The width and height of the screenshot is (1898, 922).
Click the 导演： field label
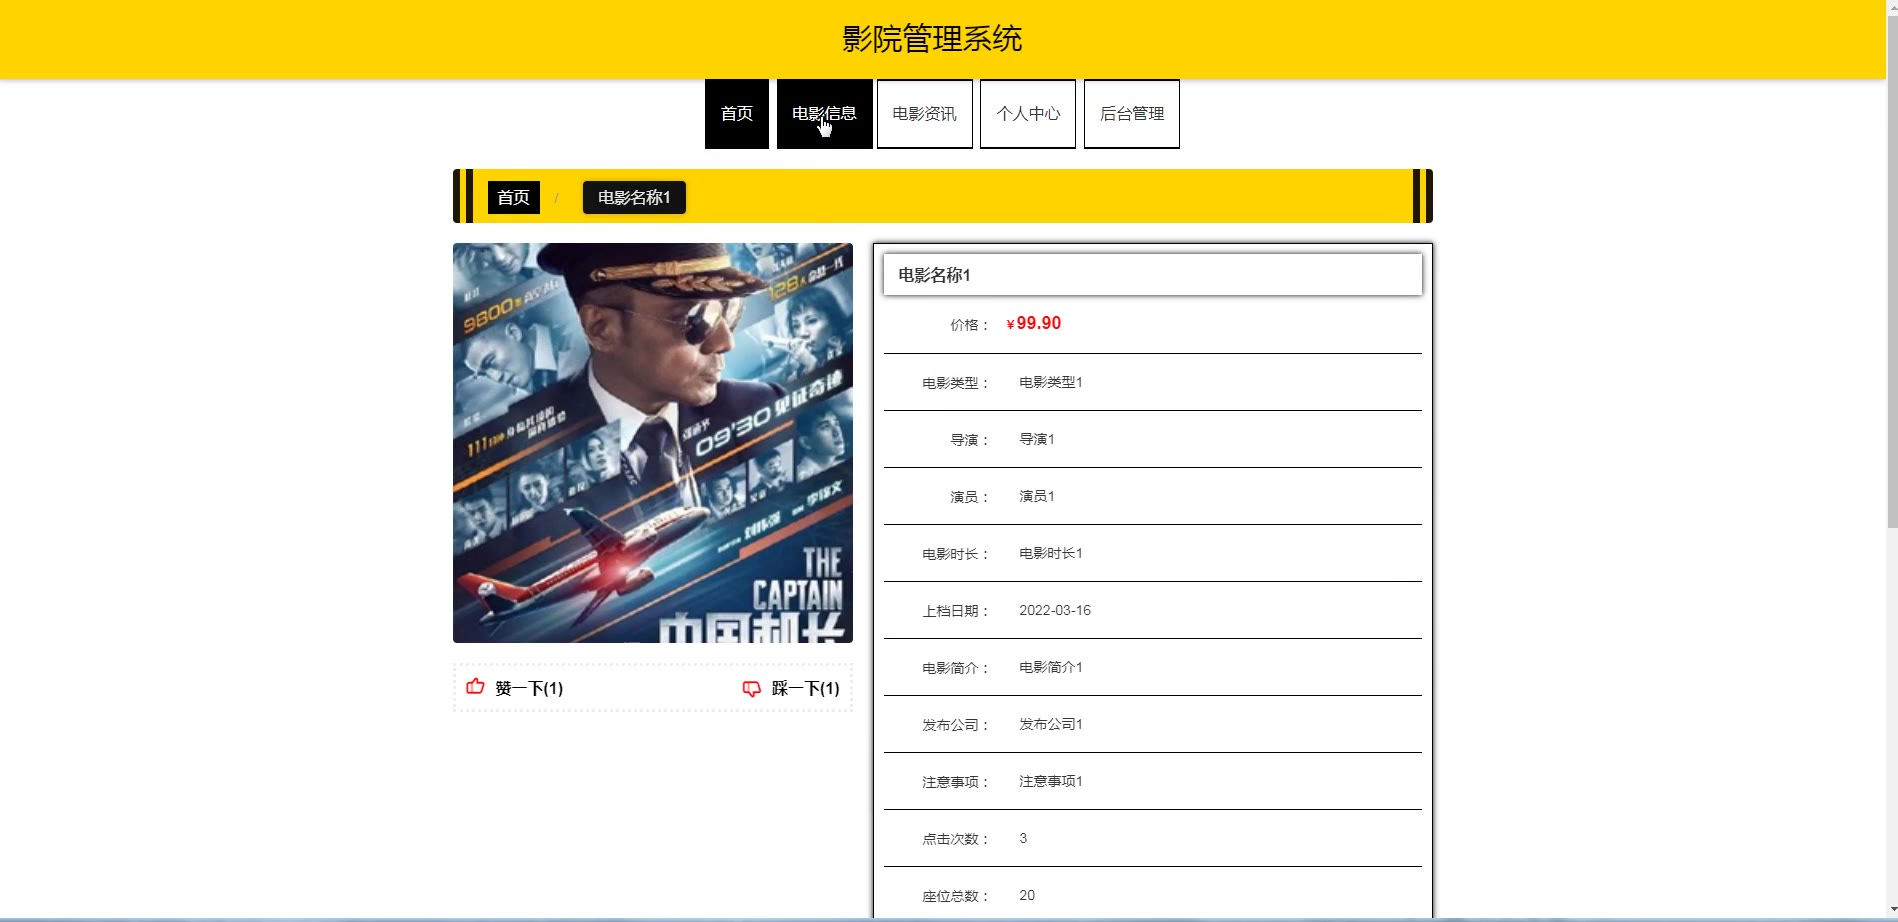click(x=970, y=440)
